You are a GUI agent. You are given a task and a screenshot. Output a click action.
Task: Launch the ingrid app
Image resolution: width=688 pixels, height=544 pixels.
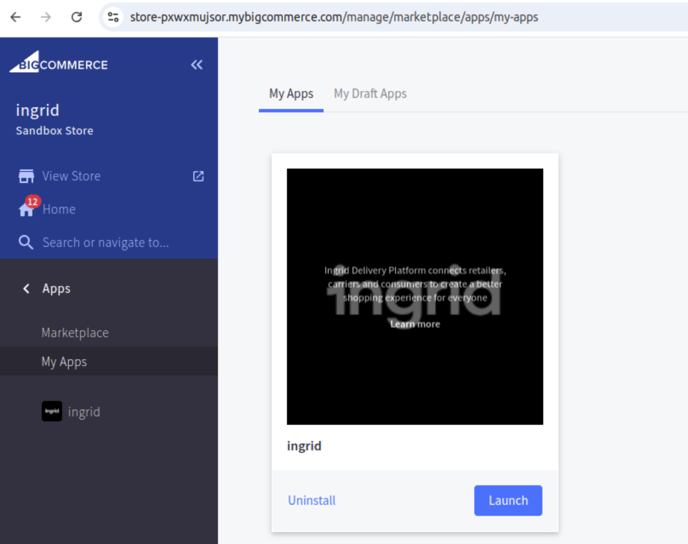(508, 501)
